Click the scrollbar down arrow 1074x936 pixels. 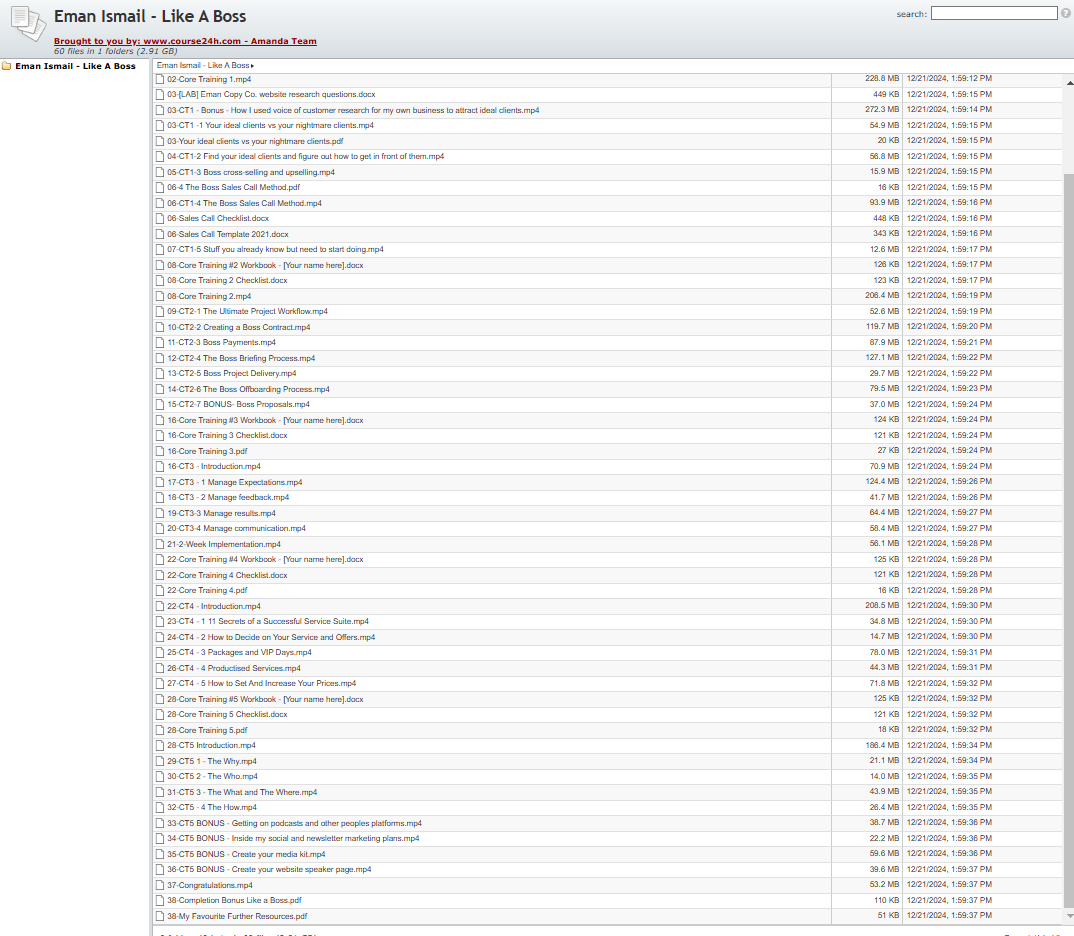1069,915
